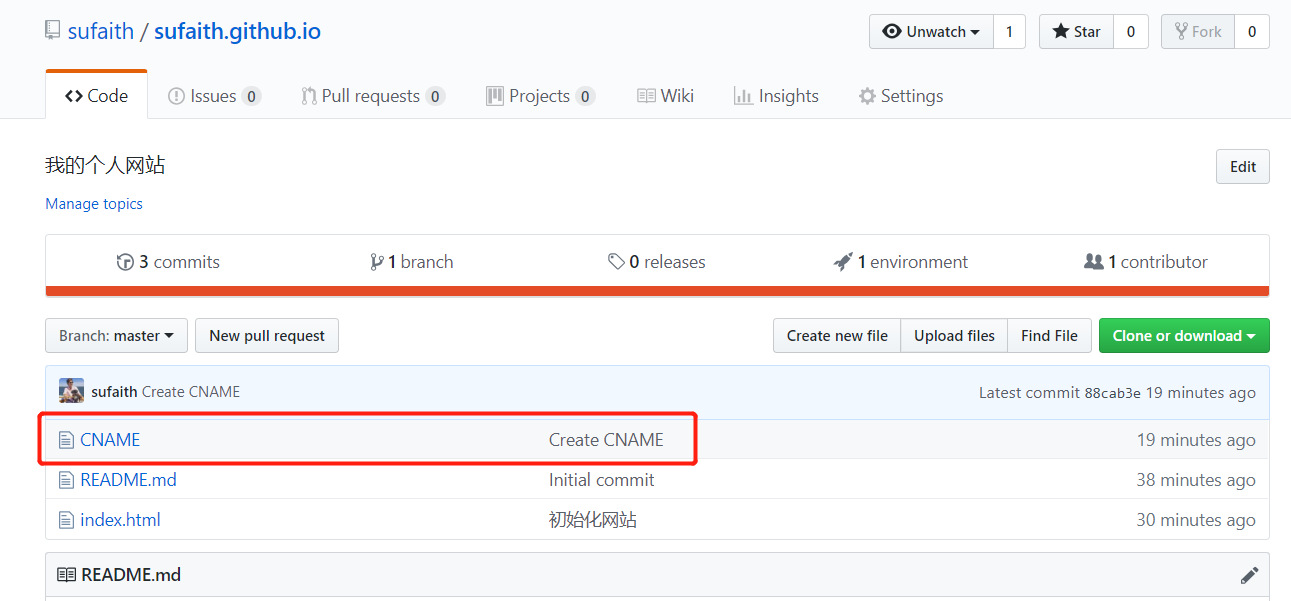Click the repository book icon beside sufaith
1291x601 pixels.
click(52, 31)
